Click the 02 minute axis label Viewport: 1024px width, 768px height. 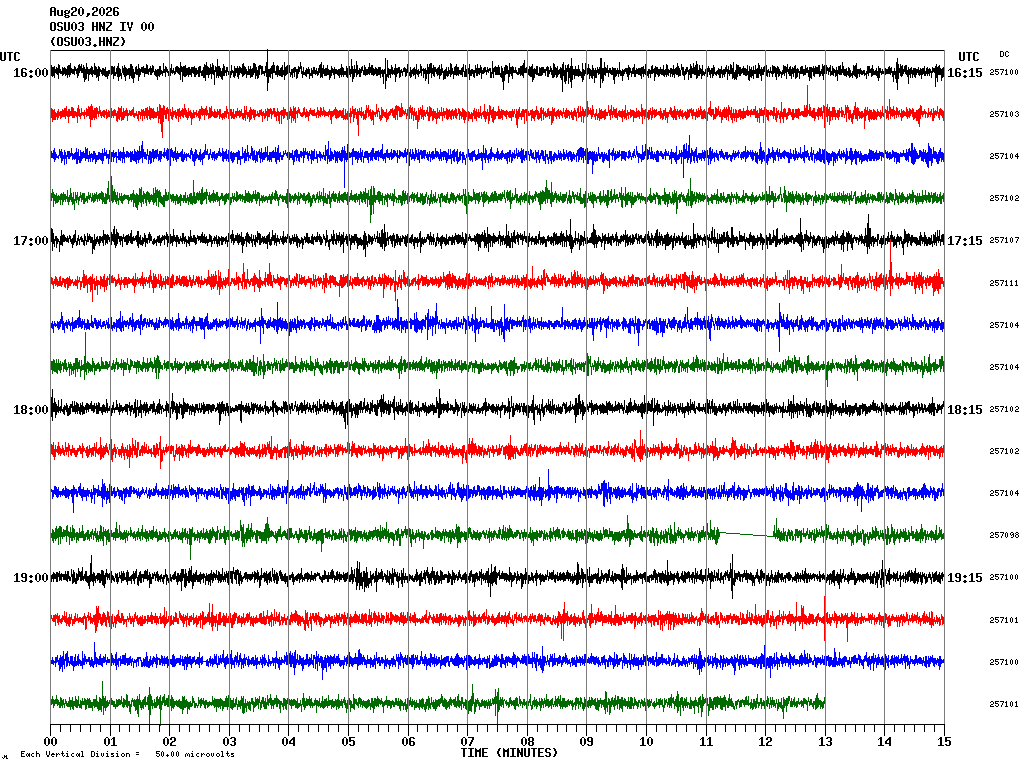tap(170, 742)
